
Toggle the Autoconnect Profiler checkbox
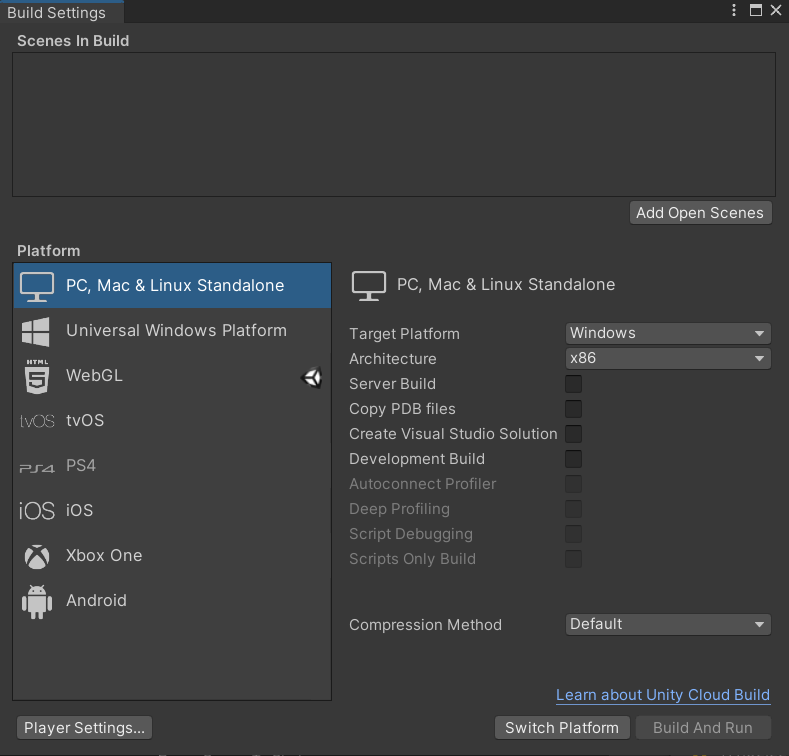(x=574, y=484)
